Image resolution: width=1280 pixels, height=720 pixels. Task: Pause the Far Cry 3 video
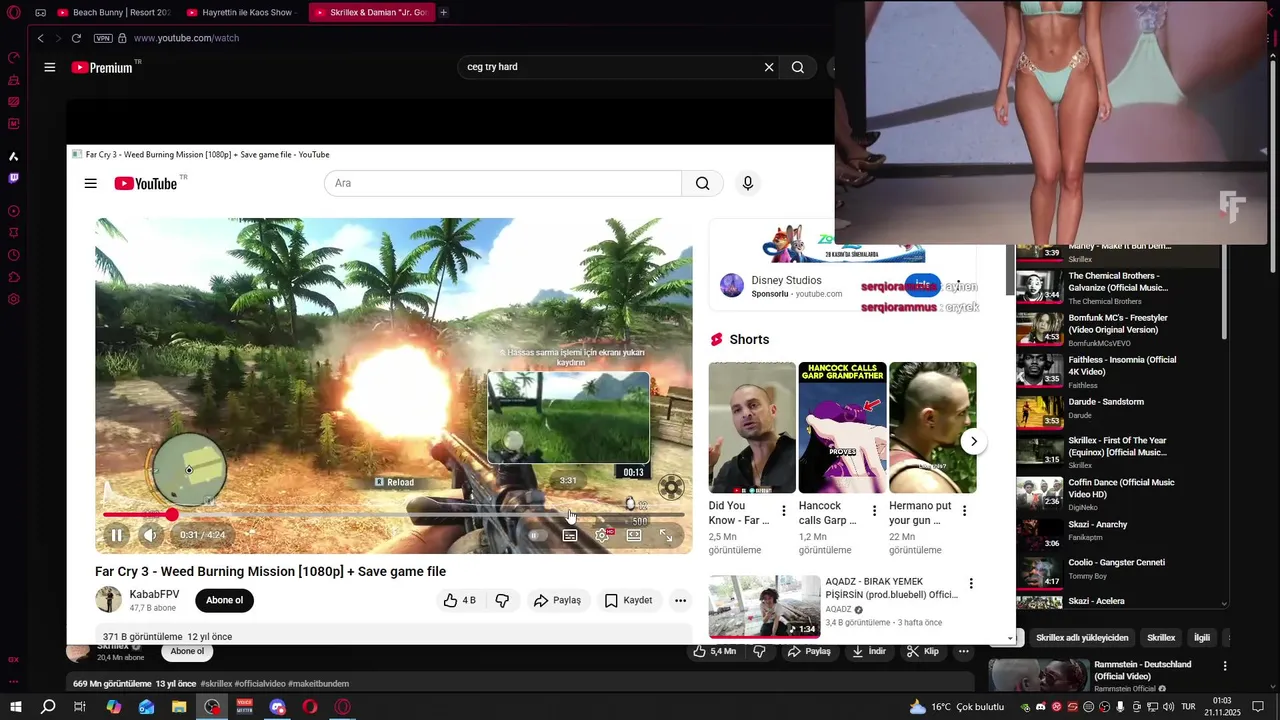pyautogui.click(x=117, y=535)
